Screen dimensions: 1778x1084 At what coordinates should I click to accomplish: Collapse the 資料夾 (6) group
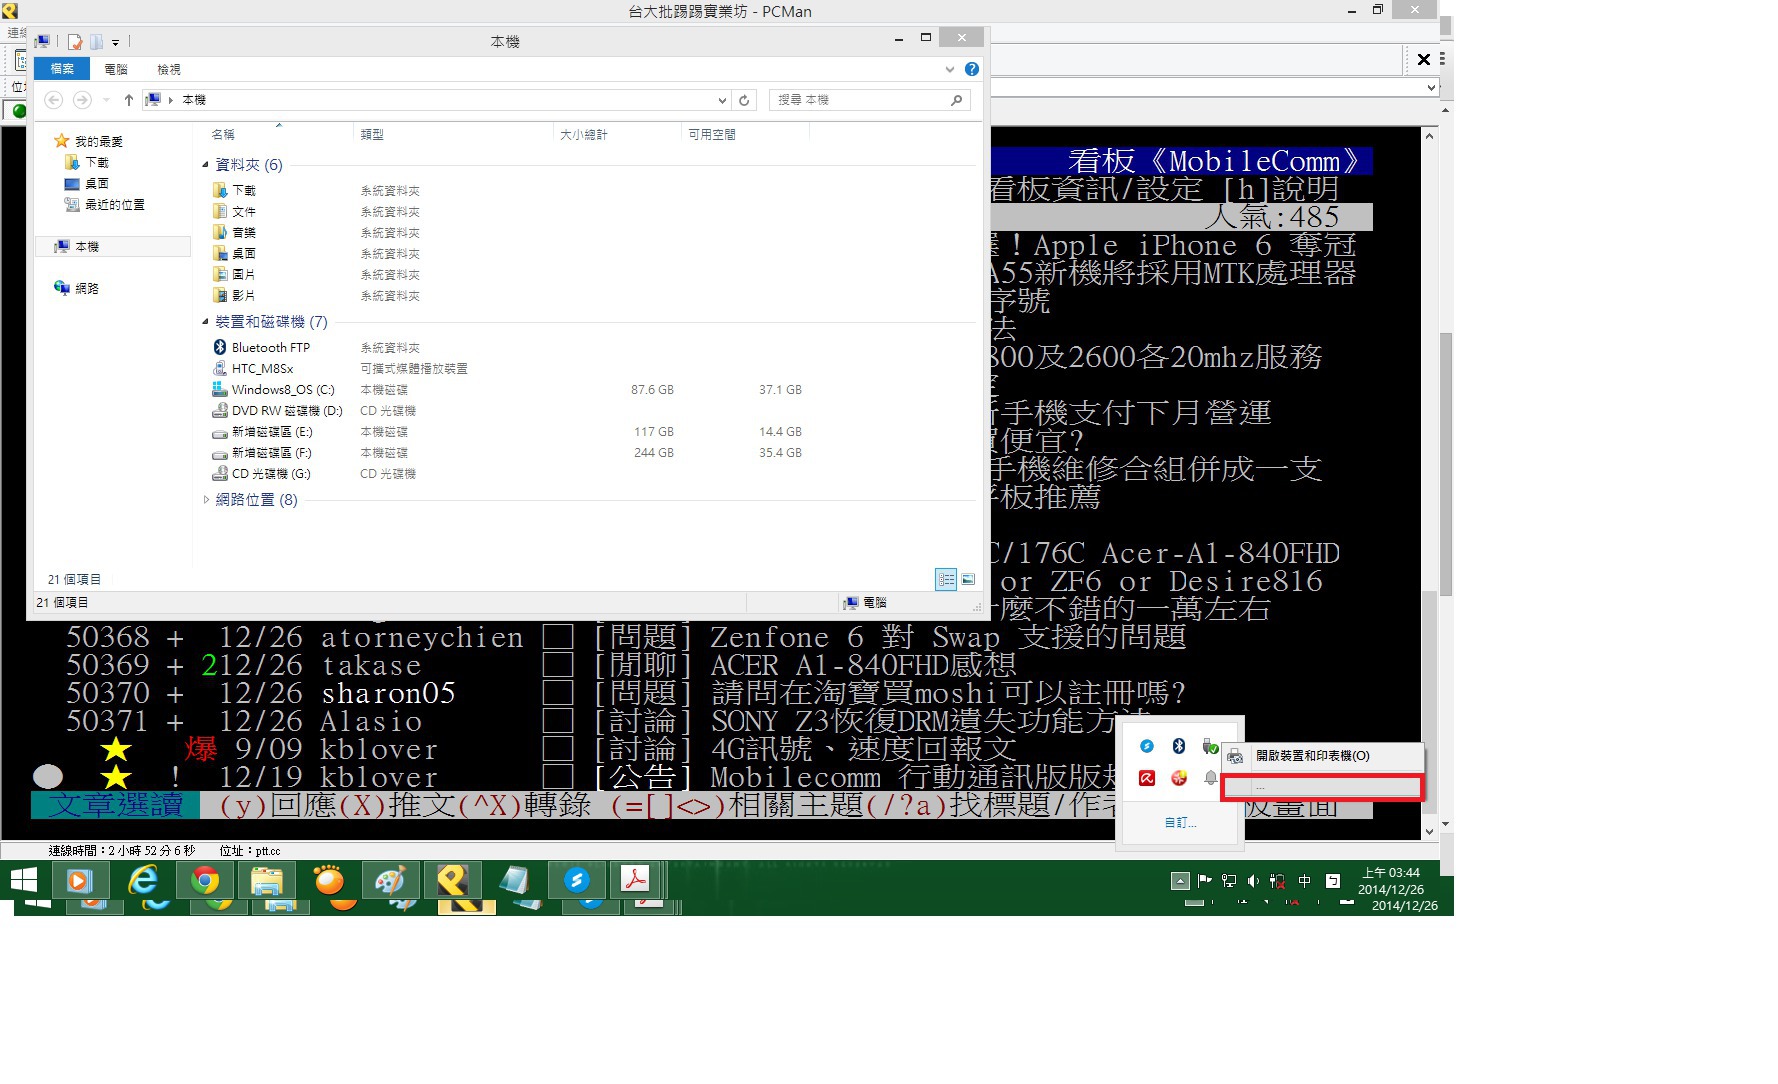click(206, 165)
